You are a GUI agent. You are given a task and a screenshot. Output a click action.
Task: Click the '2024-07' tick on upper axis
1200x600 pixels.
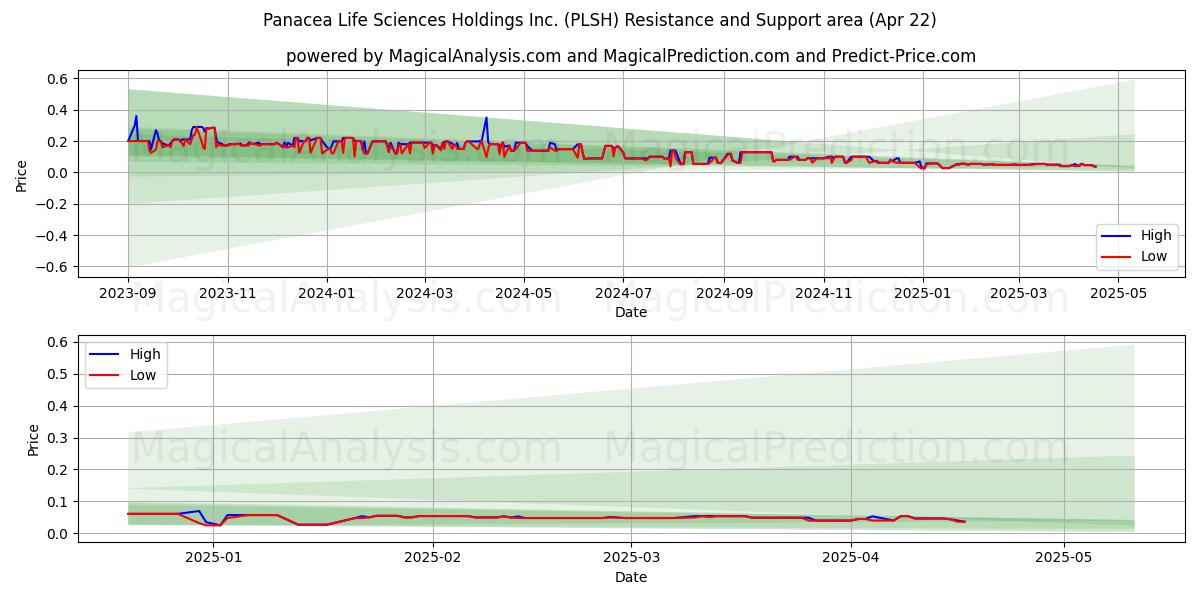pos(623,293)
